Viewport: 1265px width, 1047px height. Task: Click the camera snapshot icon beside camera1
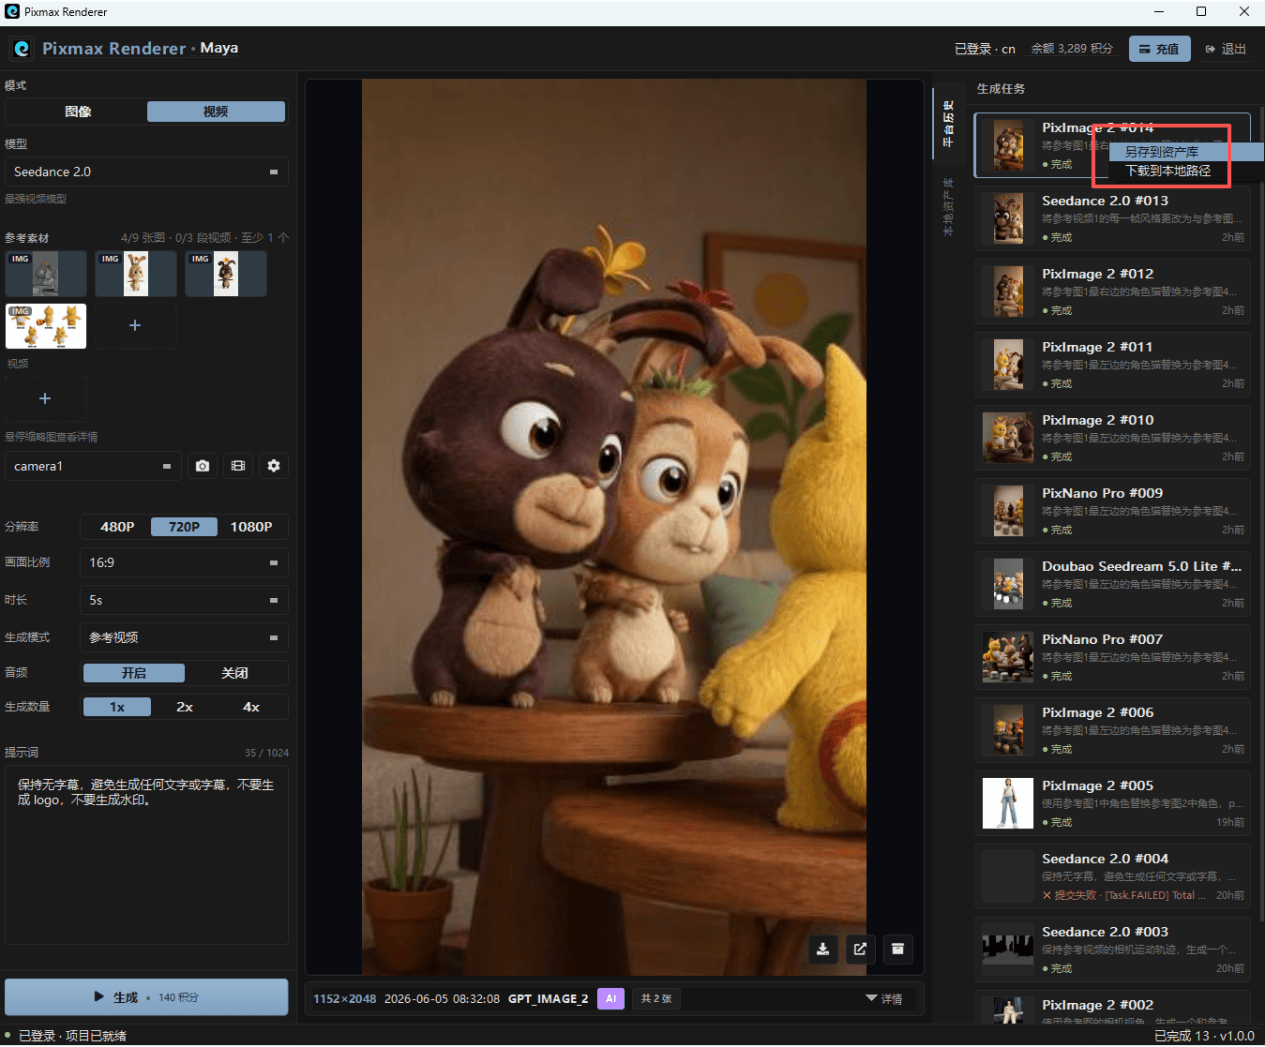coord(203,466)
